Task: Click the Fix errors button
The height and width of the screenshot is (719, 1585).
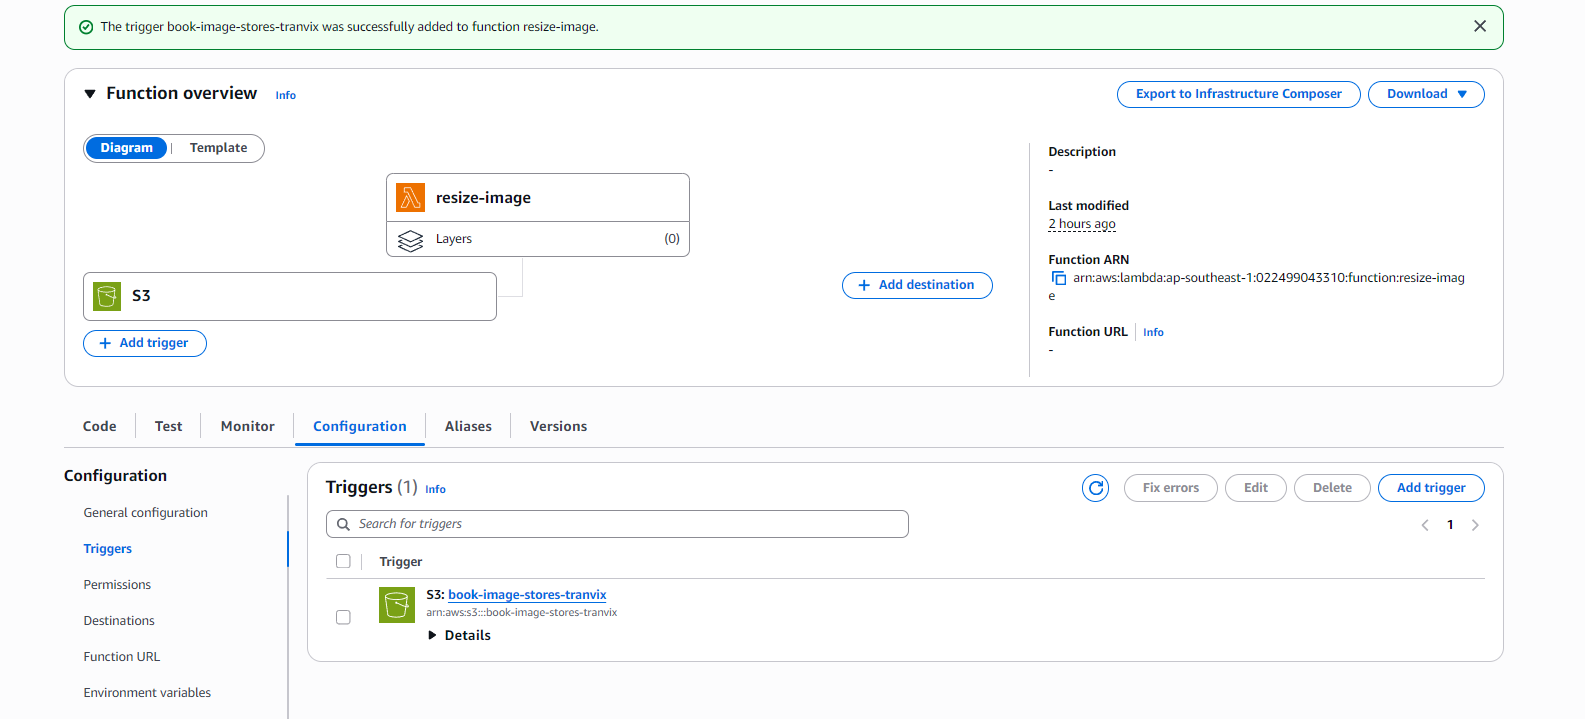Action: coord(1171,488)
